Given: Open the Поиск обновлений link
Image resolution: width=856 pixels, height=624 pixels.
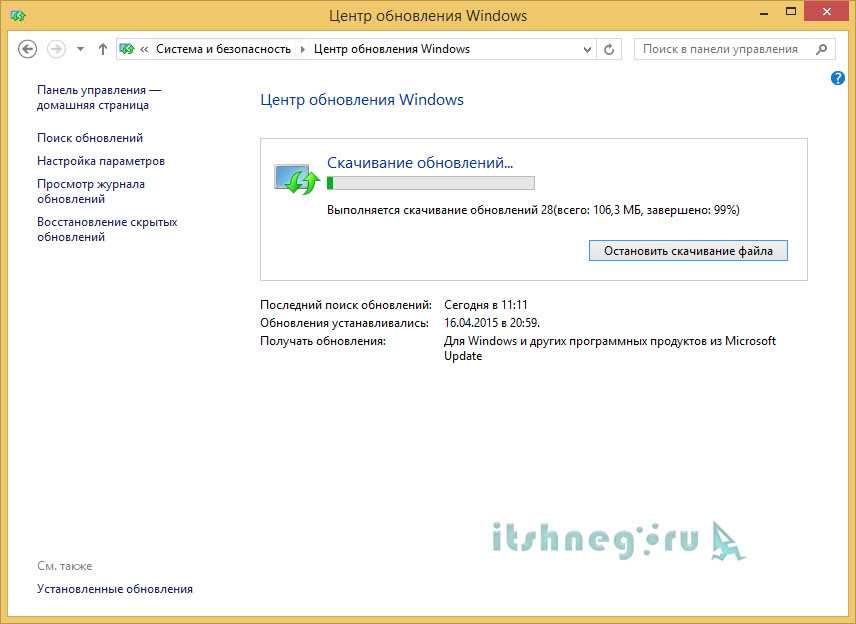Looking at the screenshot, I should pyautogui.click(x=90, y=138).
